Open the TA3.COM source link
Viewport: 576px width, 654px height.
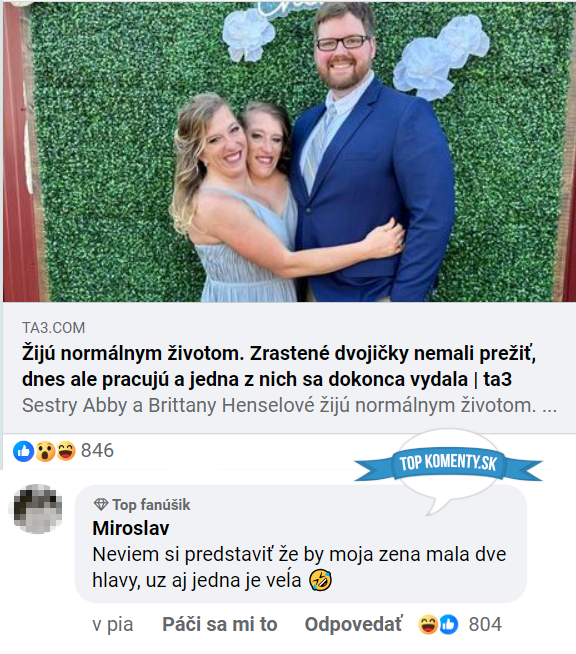(x=53, y=328)
